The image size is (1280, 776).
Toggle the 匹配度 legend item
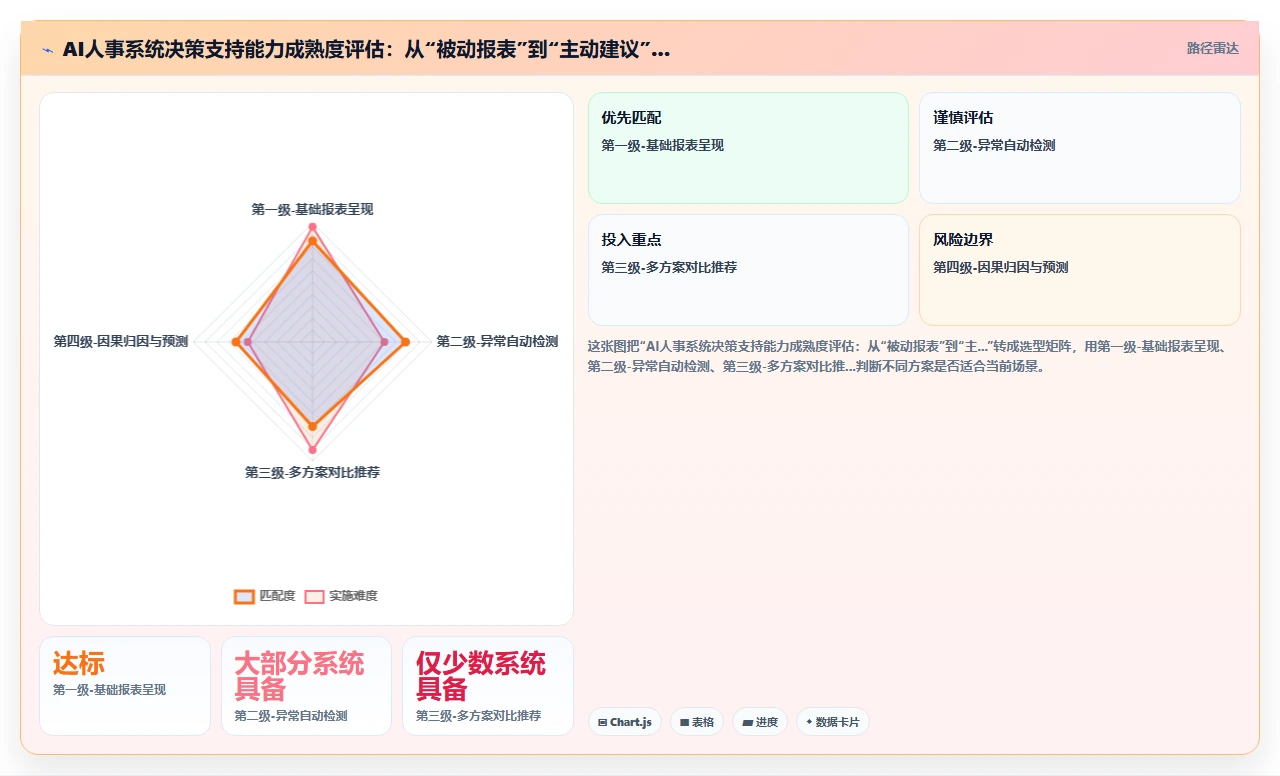[265, 596]
